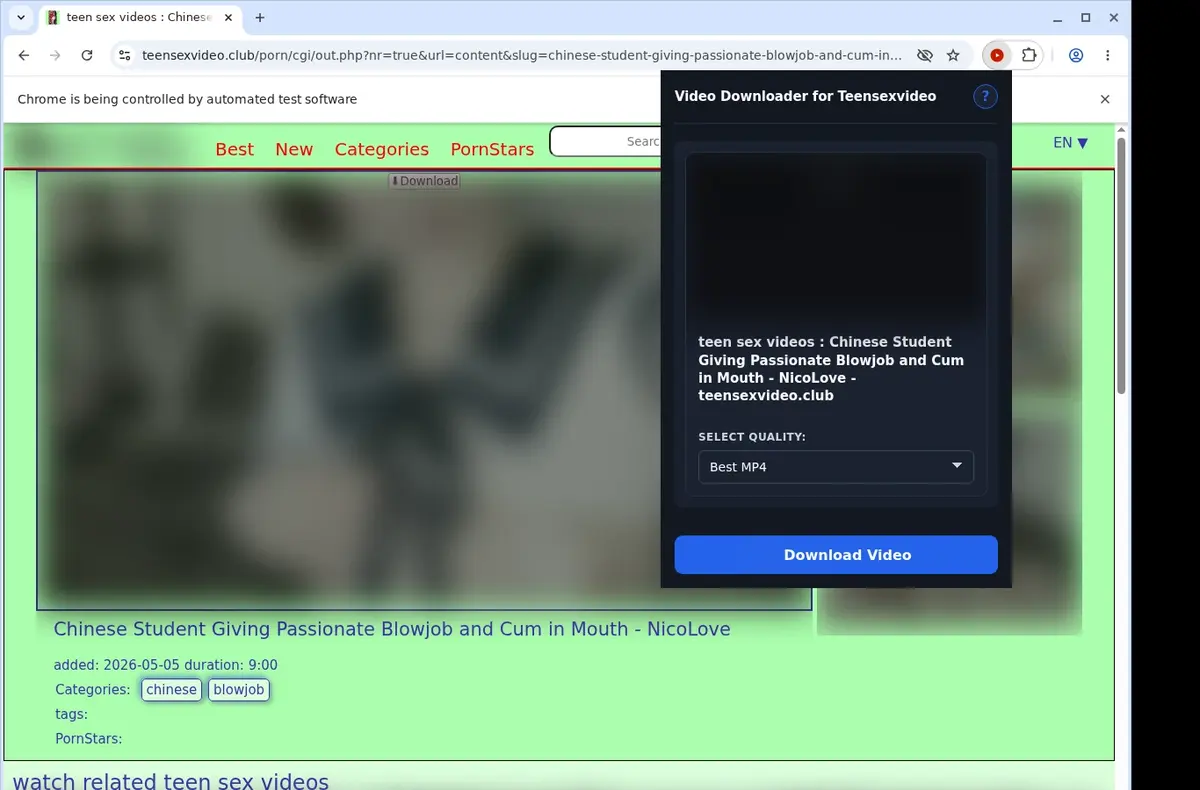Viewport: 1200px width, 790px height.
Task: Open the EN language dropdown
Action: tap(1070, 142)
